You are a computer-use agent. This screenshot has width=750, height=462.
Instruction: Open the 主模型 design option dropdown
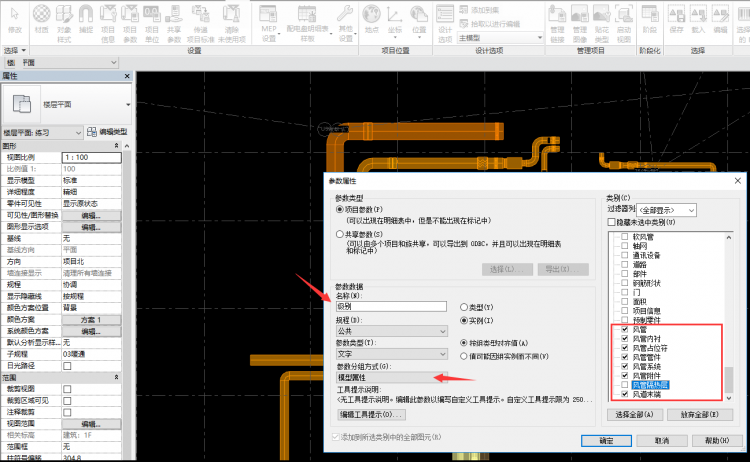click(501, 38)
